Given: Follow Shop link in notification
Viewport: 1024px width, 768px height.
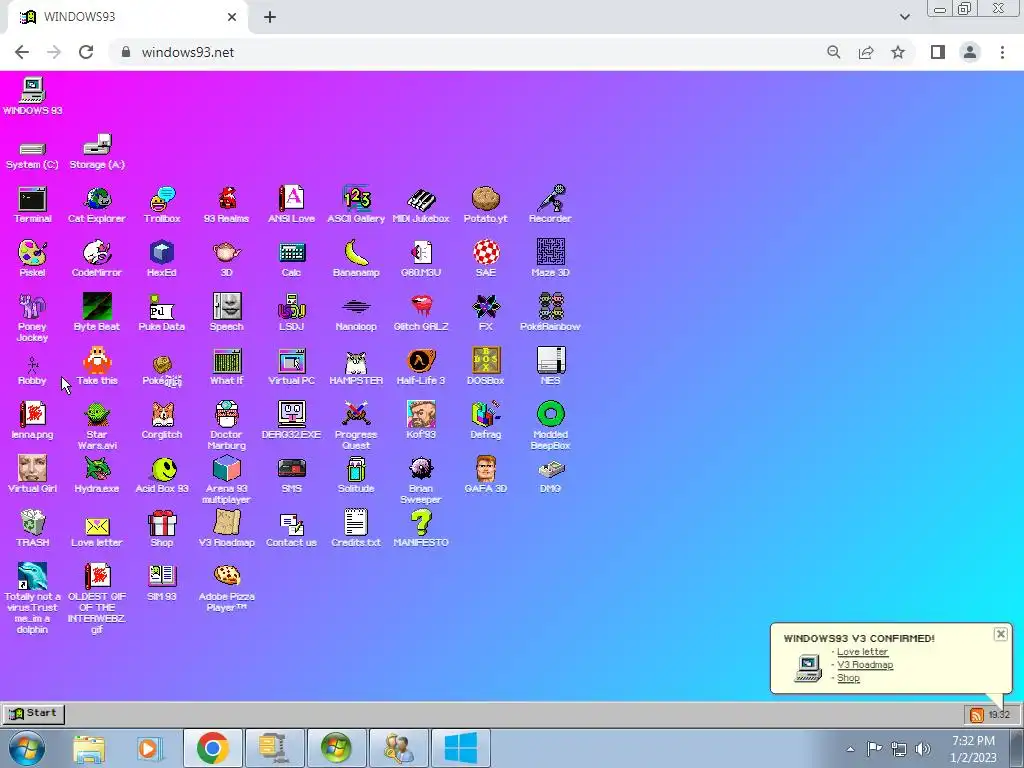Looking at the screenshot, I should tap(848, 678).
